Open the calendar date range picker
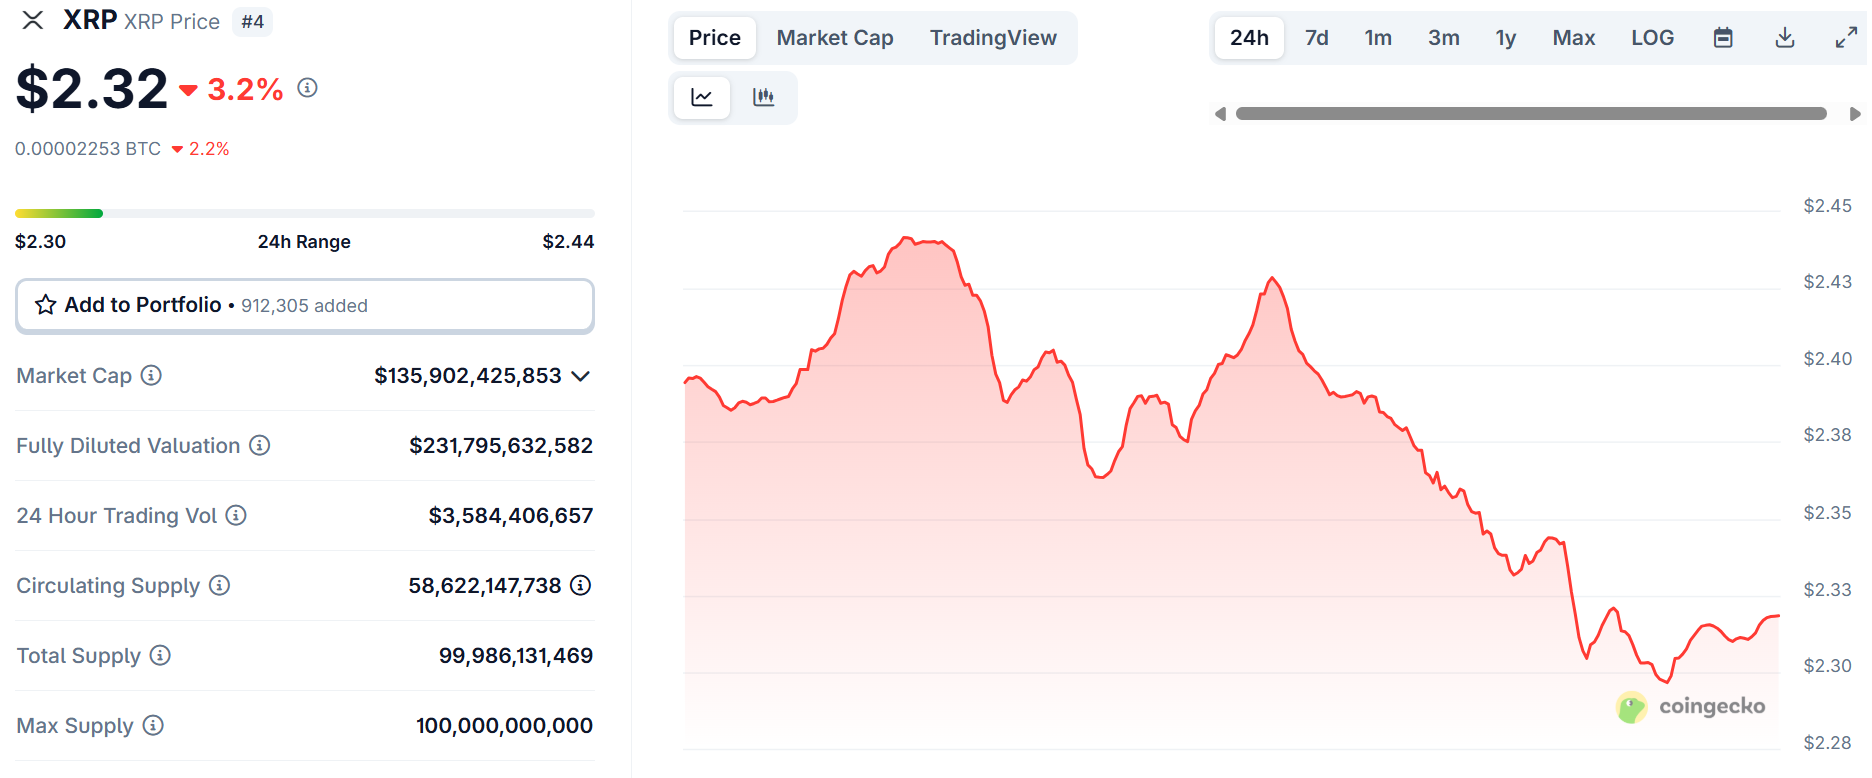The height and width of the screenshot is (778, 1872). click(1723, 38)
